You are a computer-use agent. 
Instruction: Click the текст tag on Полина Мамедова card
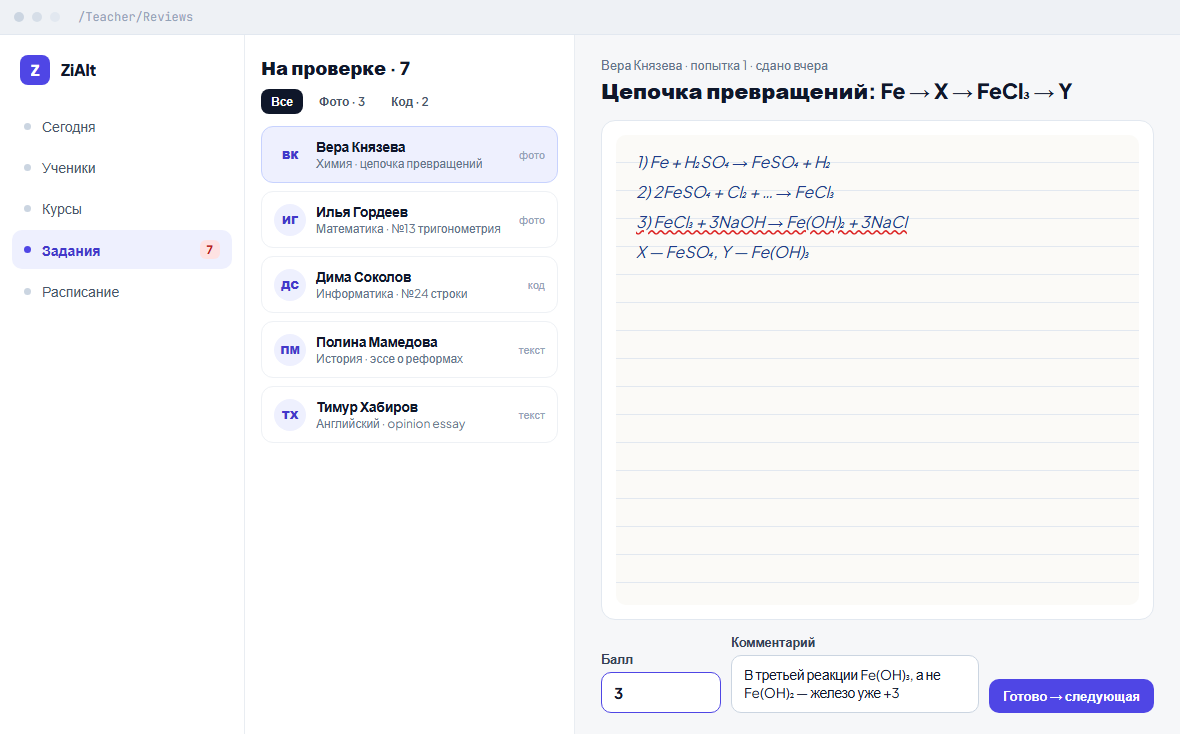pos(531,350)
